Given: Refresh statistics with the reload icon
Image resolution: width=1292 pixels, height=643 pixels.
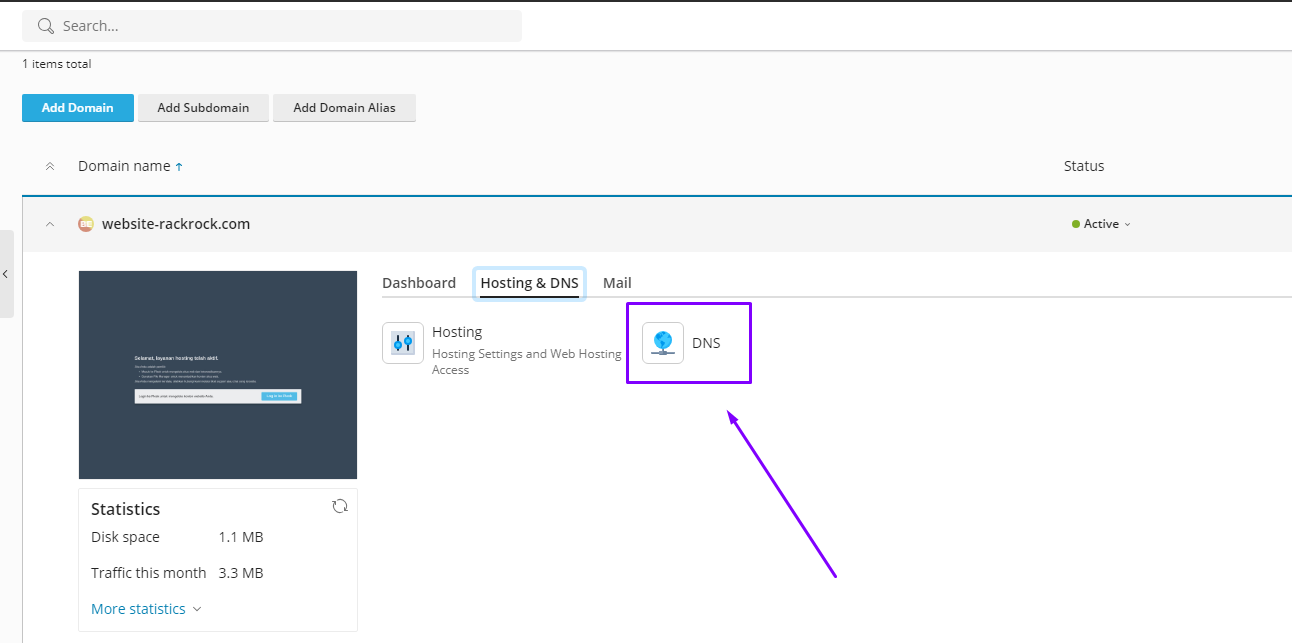Looking at the screenshot, I should coord(340,506).
